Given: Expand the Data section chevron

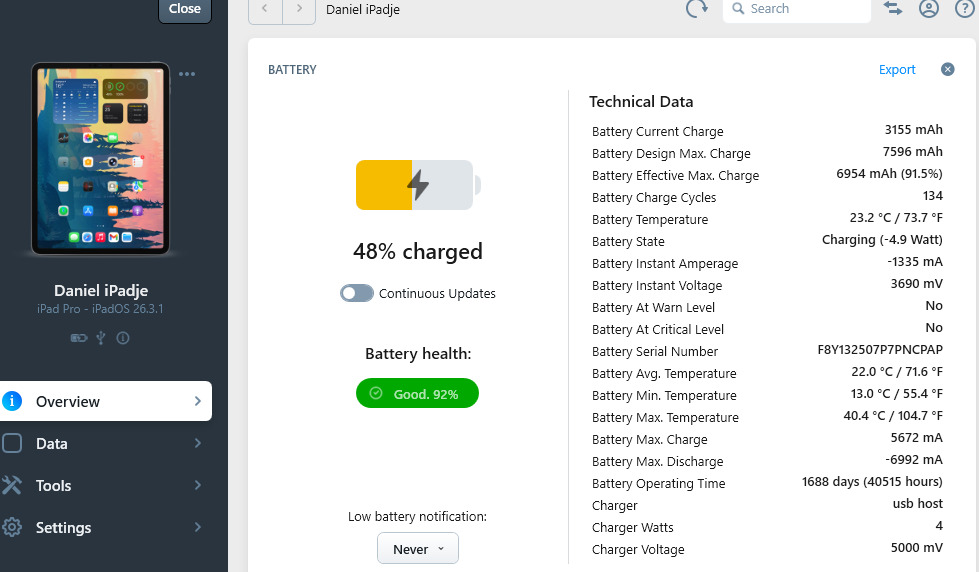Looking at the screenshot, I should tap(198, 443).
